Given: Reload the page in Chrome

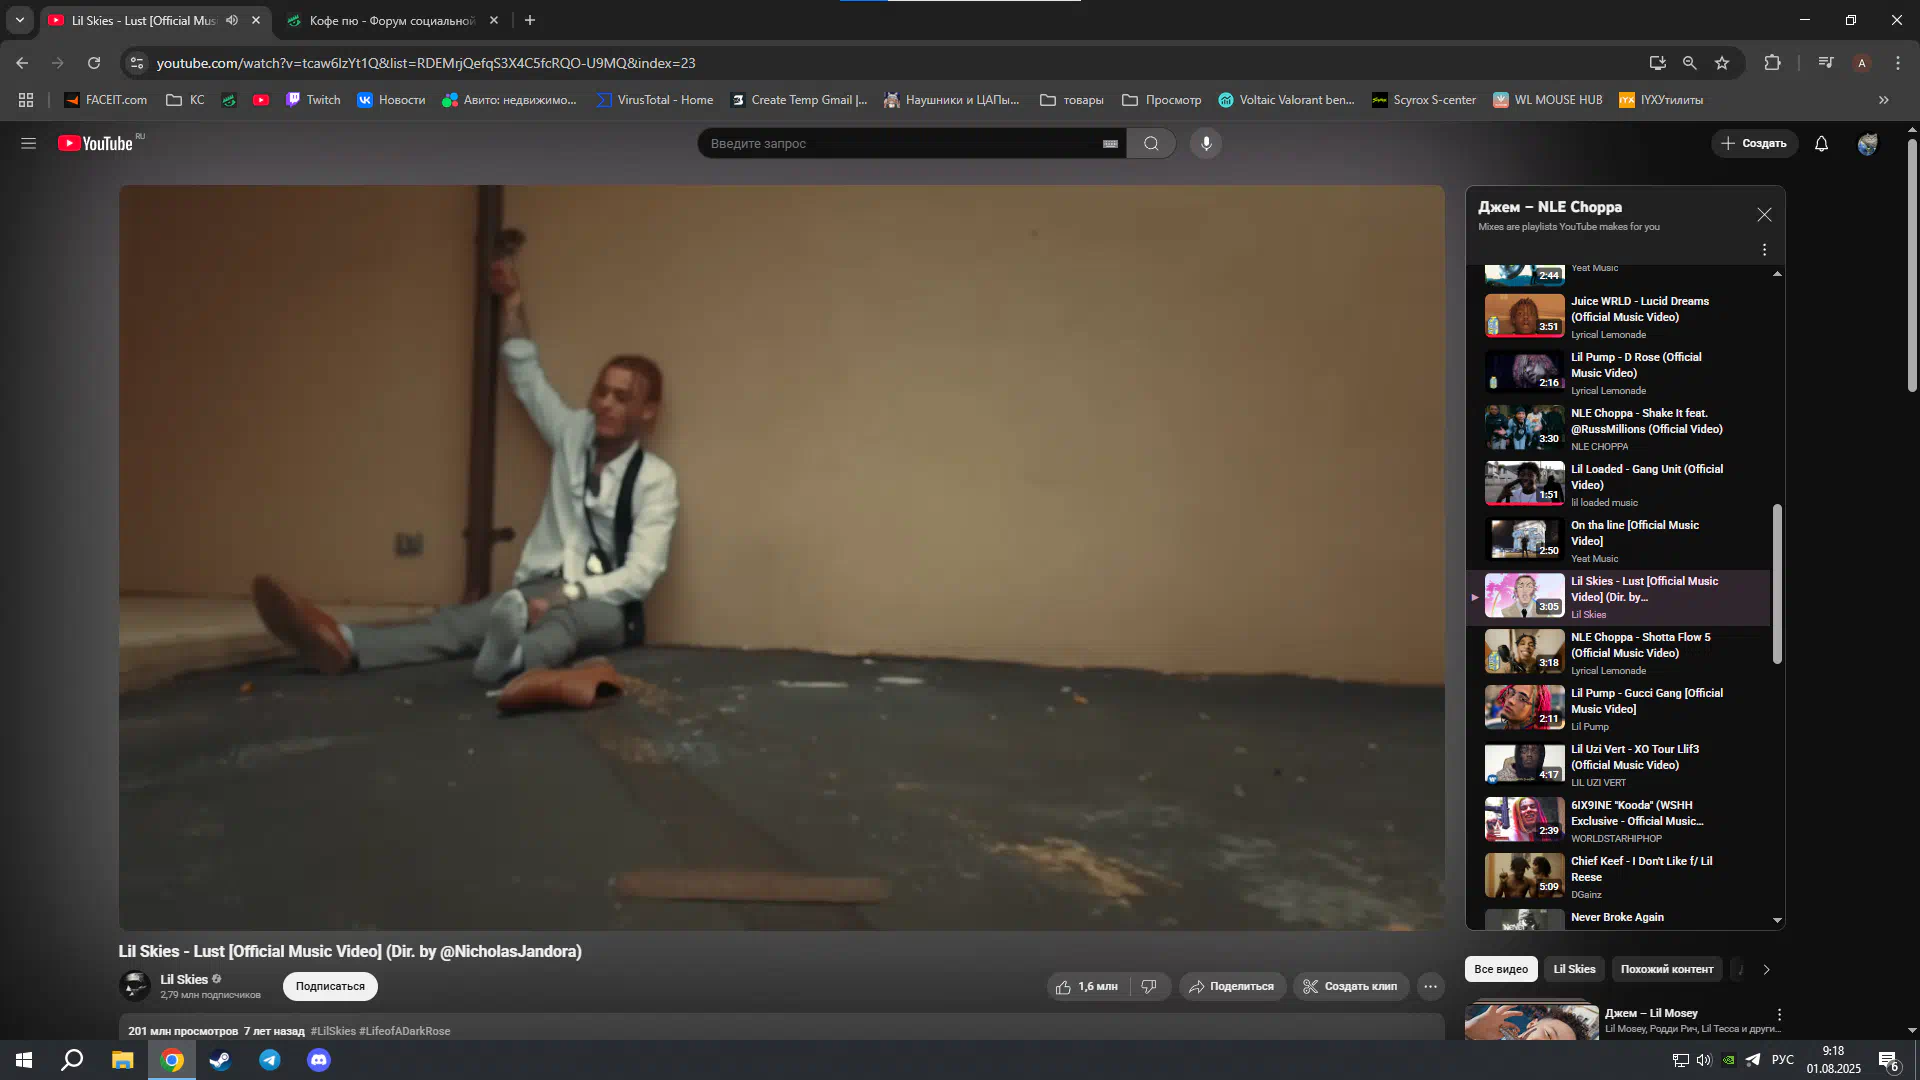Looking at the screenshot, I should (x=94, y=63).
